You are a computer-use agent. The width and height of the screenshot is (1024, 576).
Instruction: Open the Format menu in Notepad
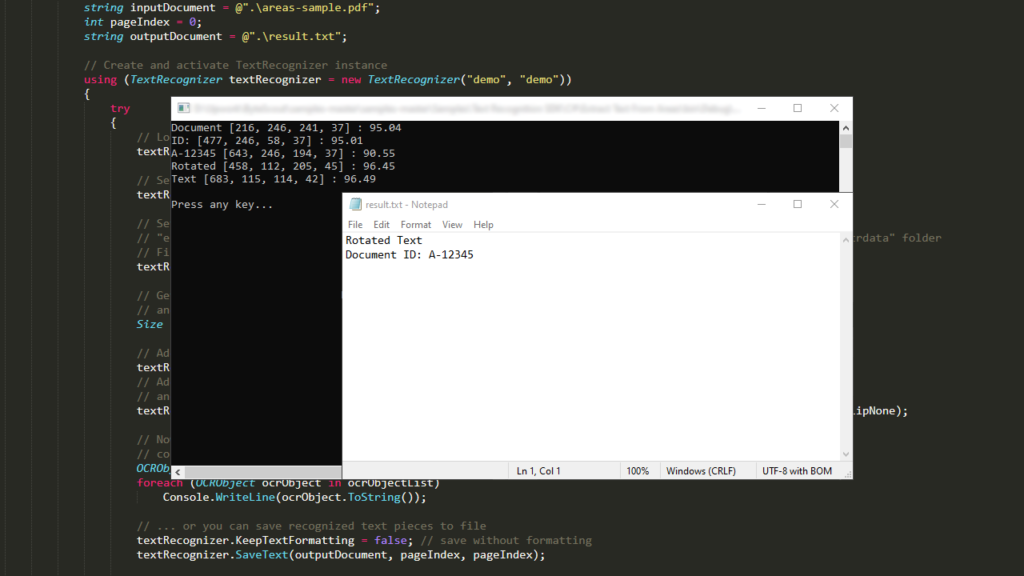[x=416, y=225]
